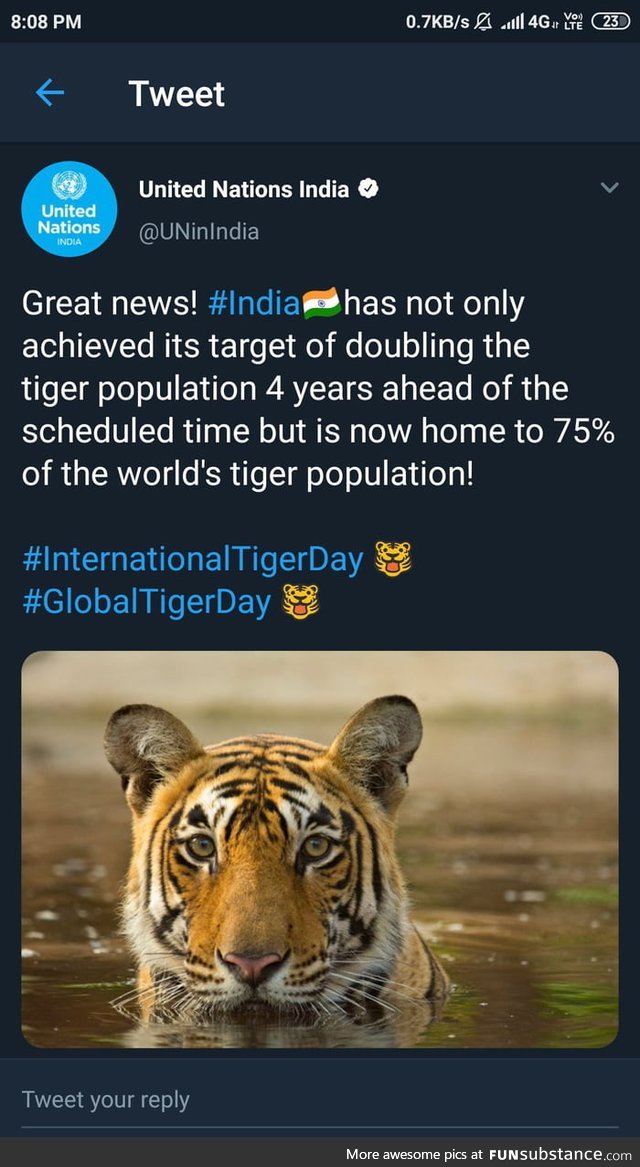Tap the 8:08 PM clock
Screen dimensions: 640x1167
pyautogui.click(x=46, y=22)
